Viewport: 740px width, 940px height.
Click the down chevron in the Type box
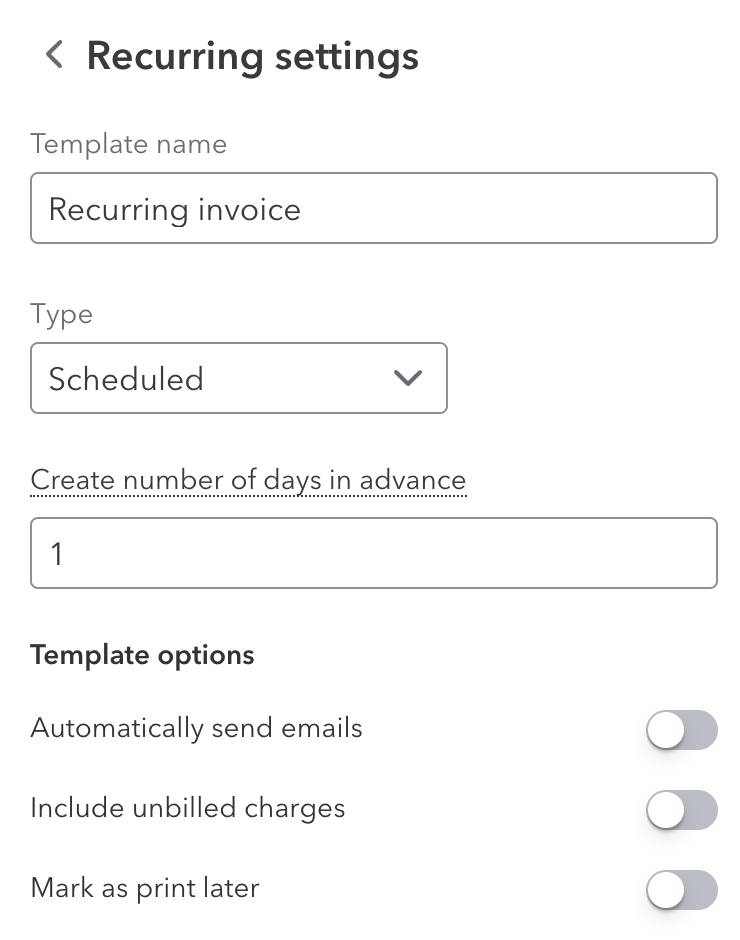[x=408, y=378]
